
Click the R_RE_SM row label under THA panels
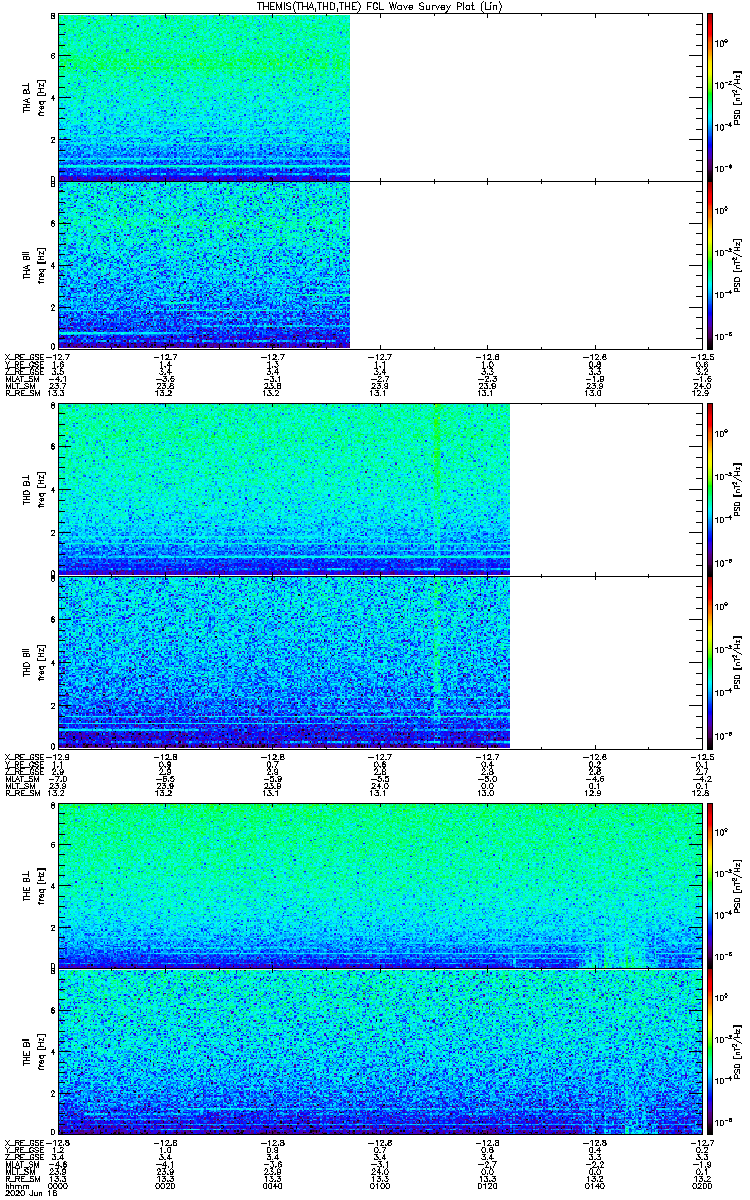click(x=23, y=394)
